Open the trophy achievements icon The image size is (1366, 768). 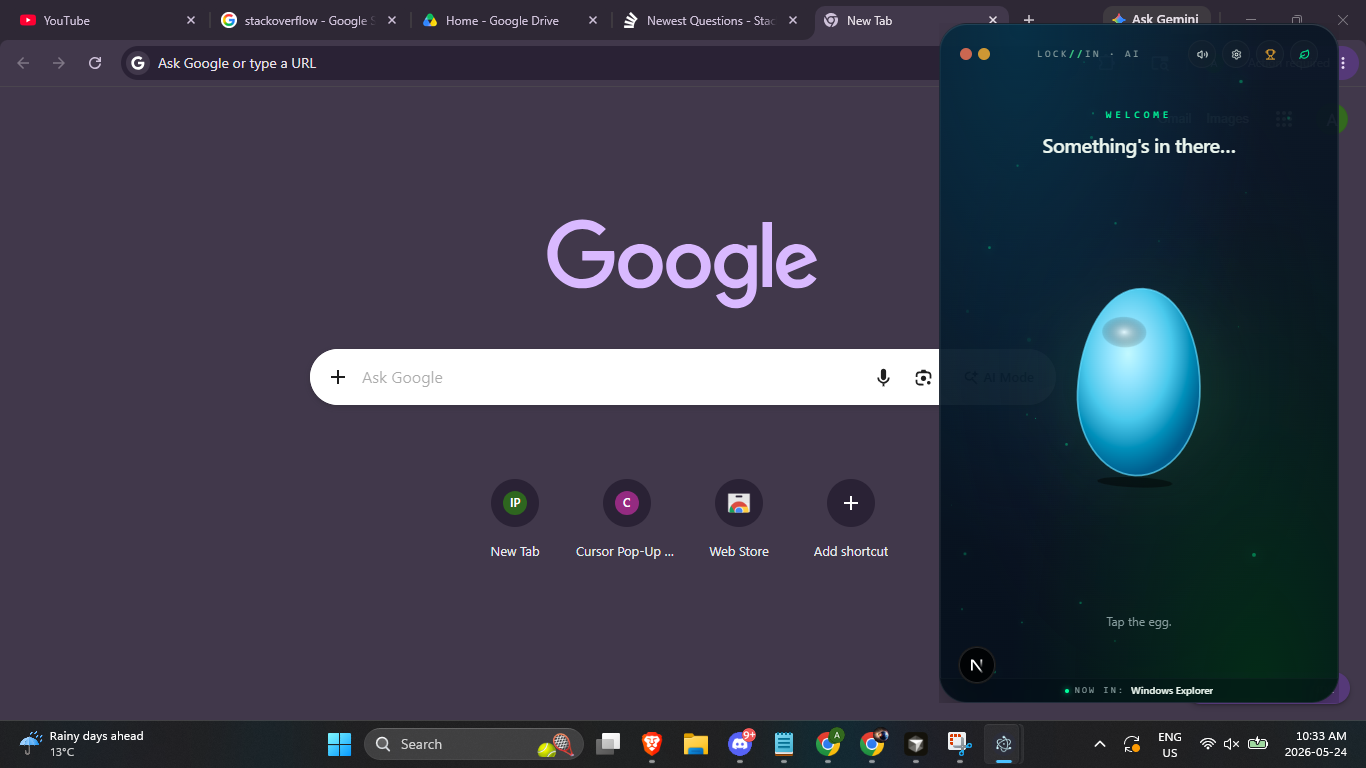(x=1270, y=54)
